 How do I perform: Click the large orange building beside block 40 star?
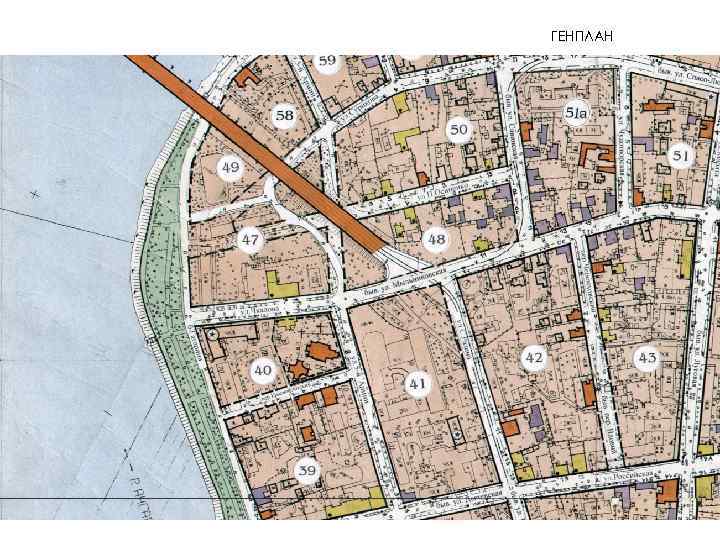click(322, 353)
